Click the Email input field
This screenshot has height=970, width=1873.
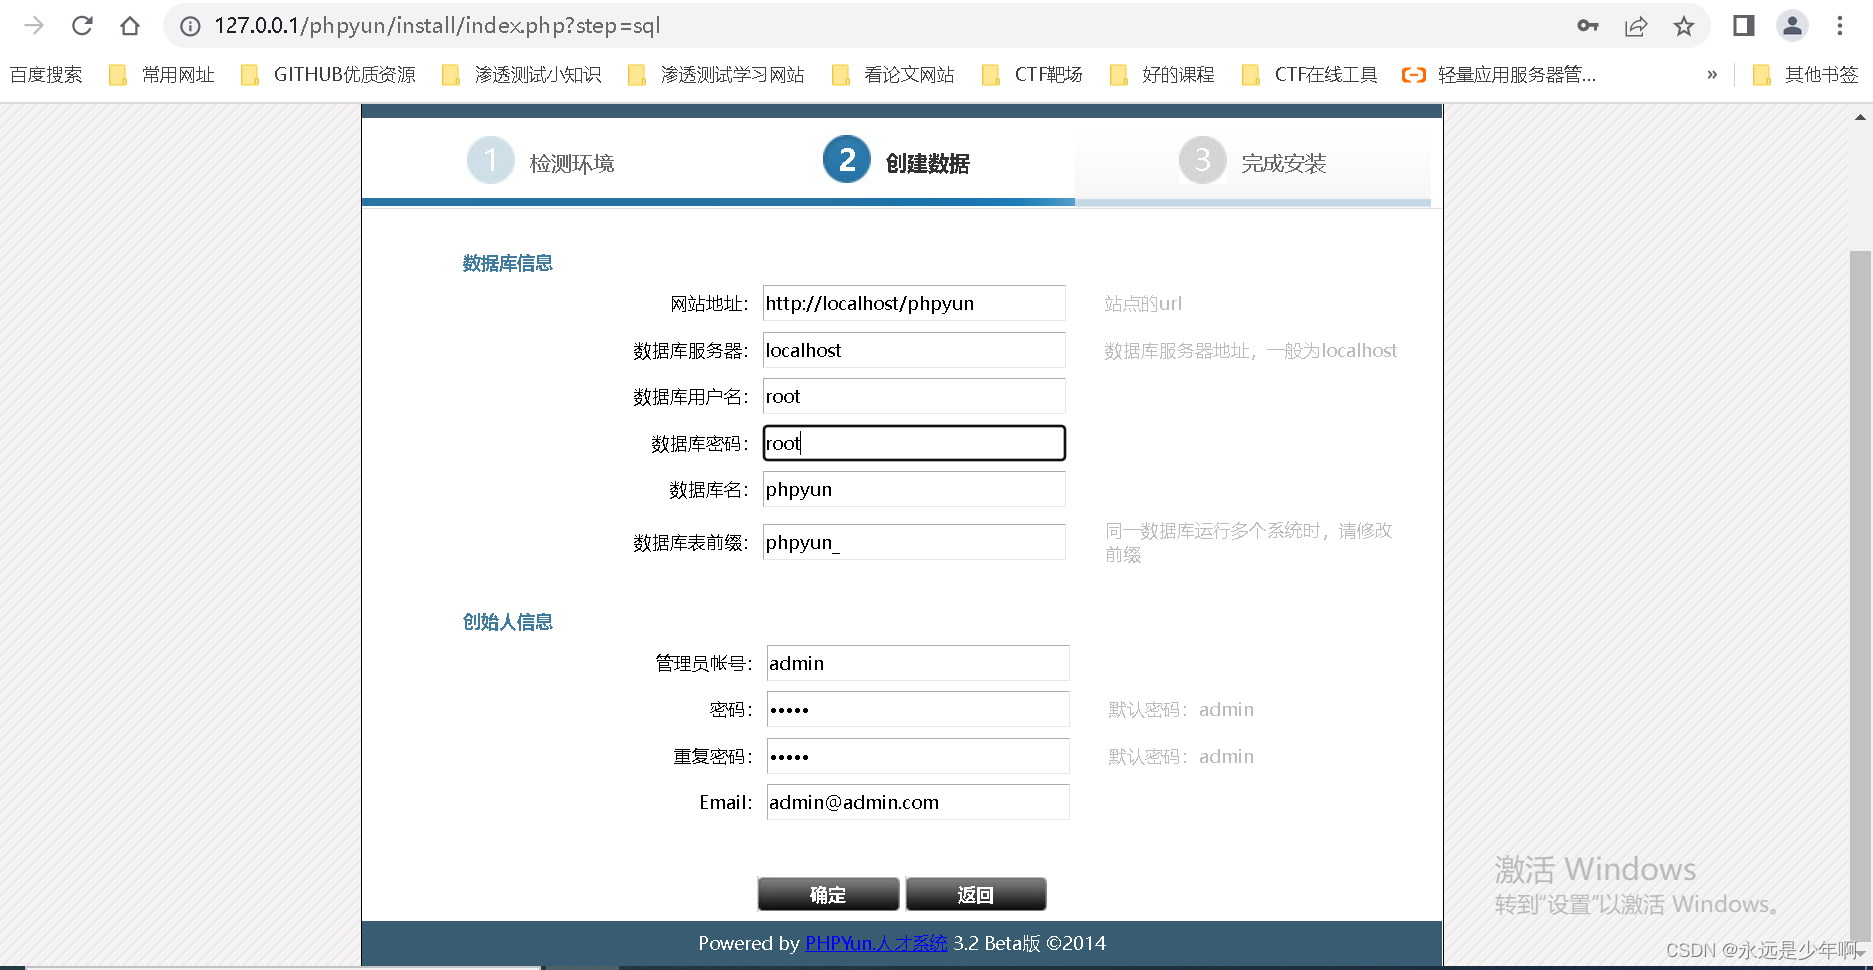(918, 802)
